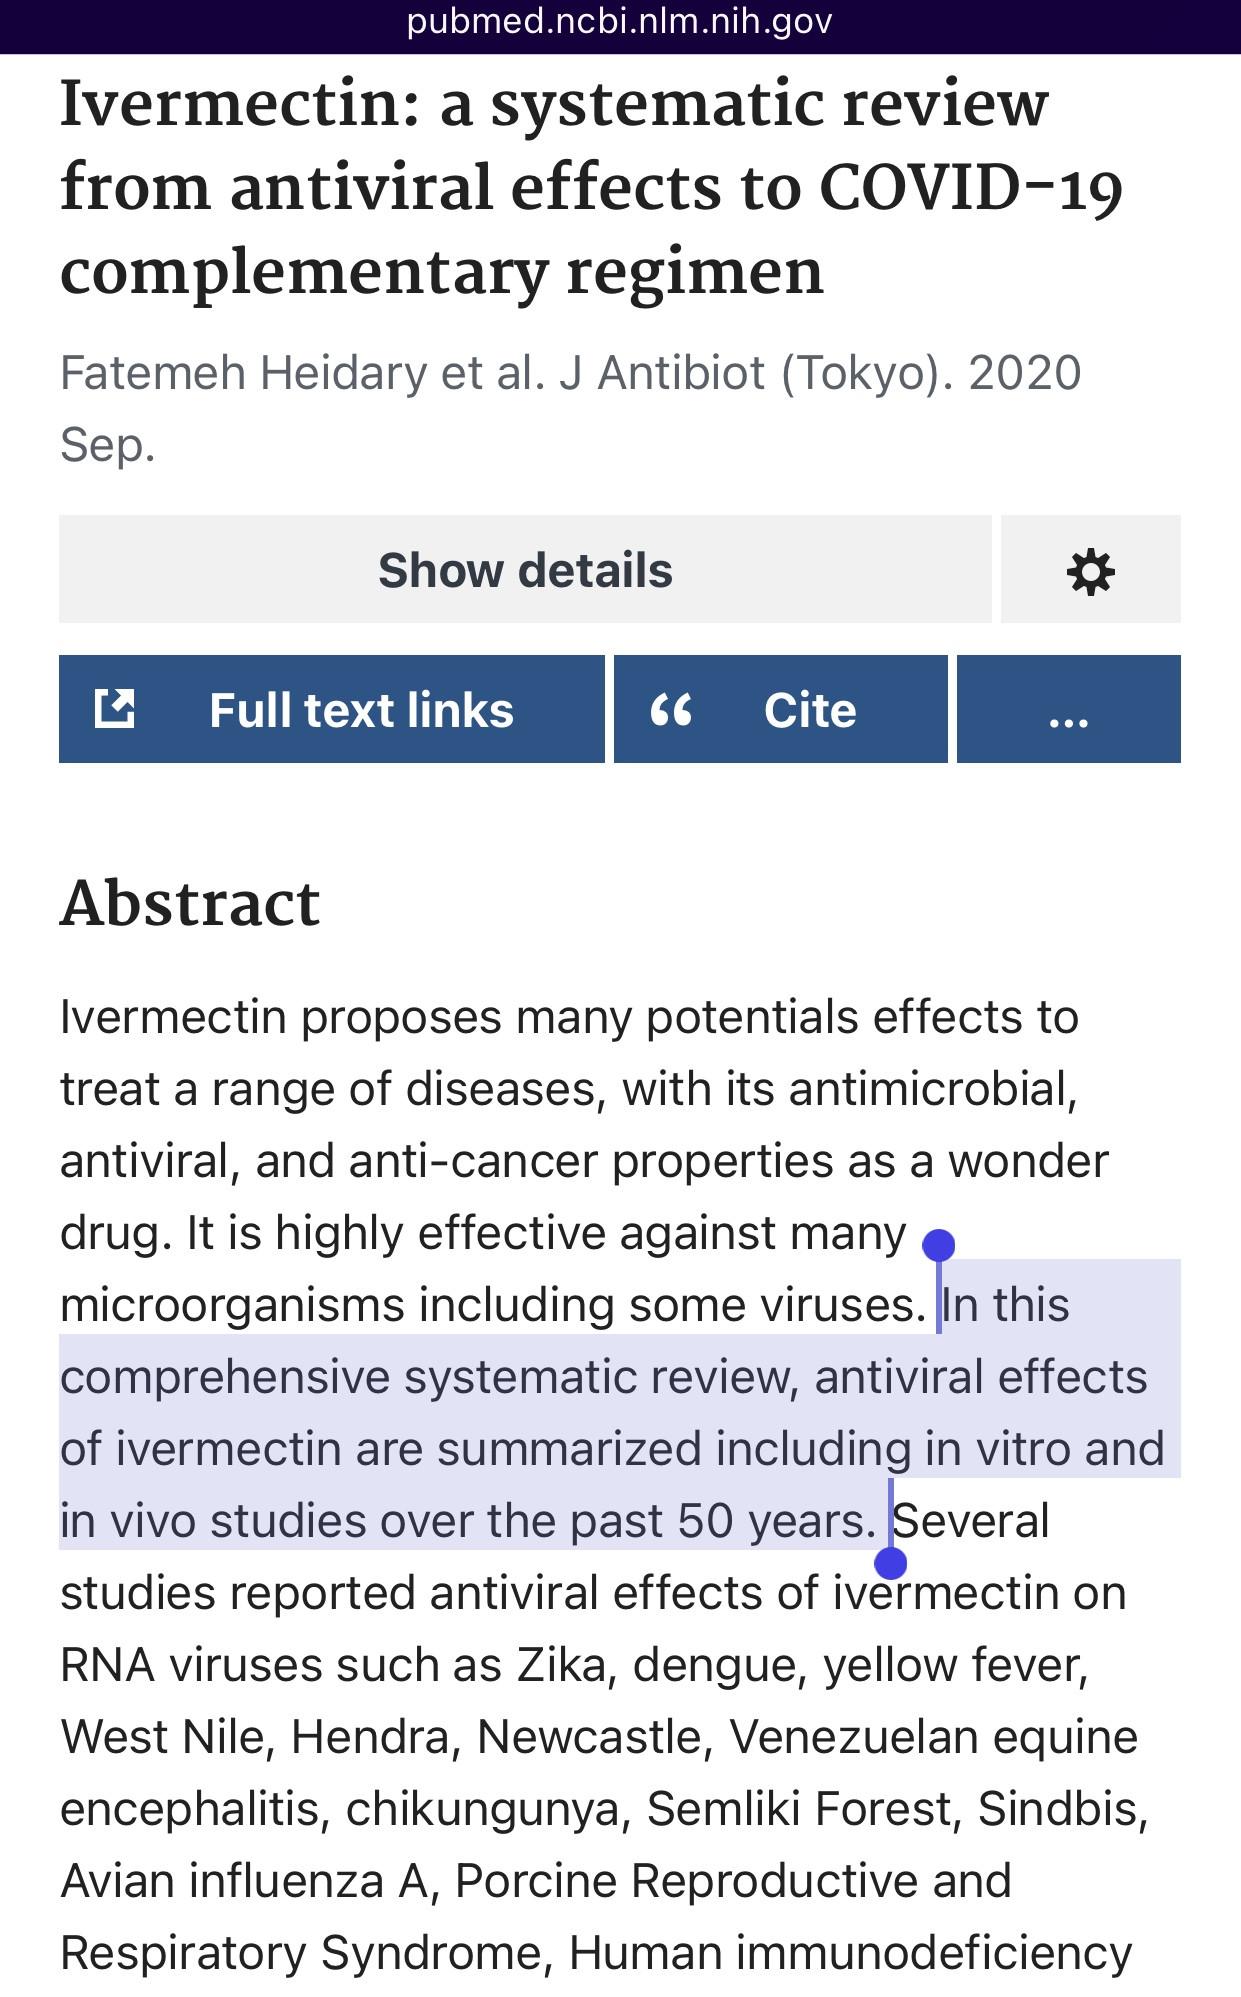Tap the article title Ivermectin systematic review
The width and height of the screenshot is (1241, 1997).
591,187
